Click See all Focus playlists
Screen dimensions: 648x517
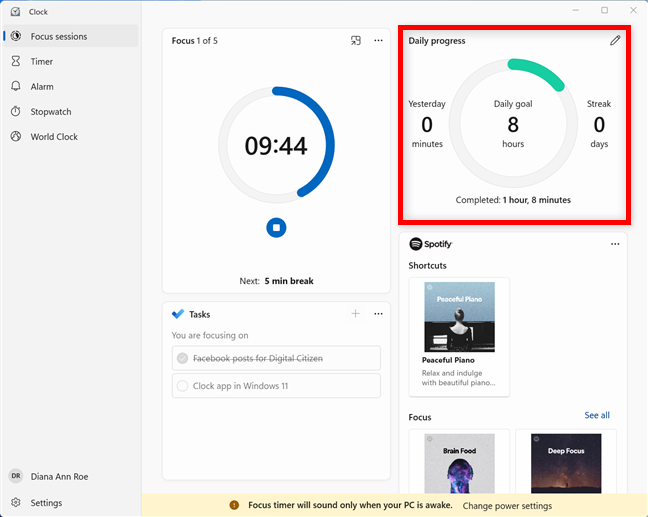click(596, 416)
